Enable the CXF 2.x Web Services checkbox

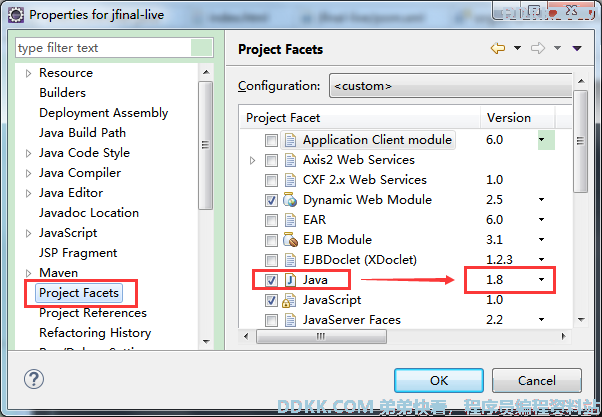271,180
